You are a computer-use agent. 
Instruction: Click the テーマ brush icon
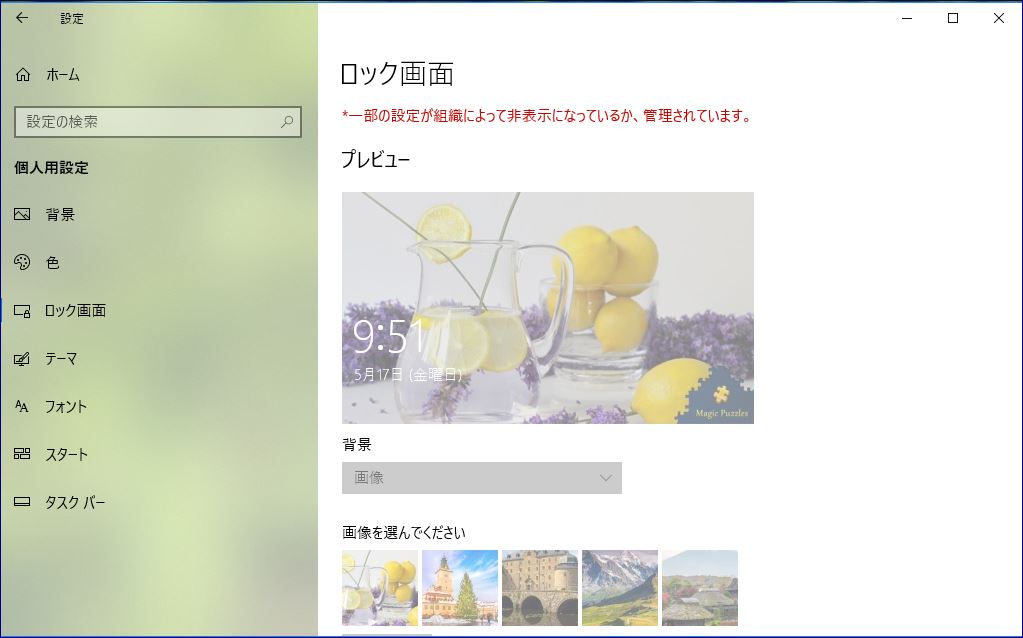point(22,359)
